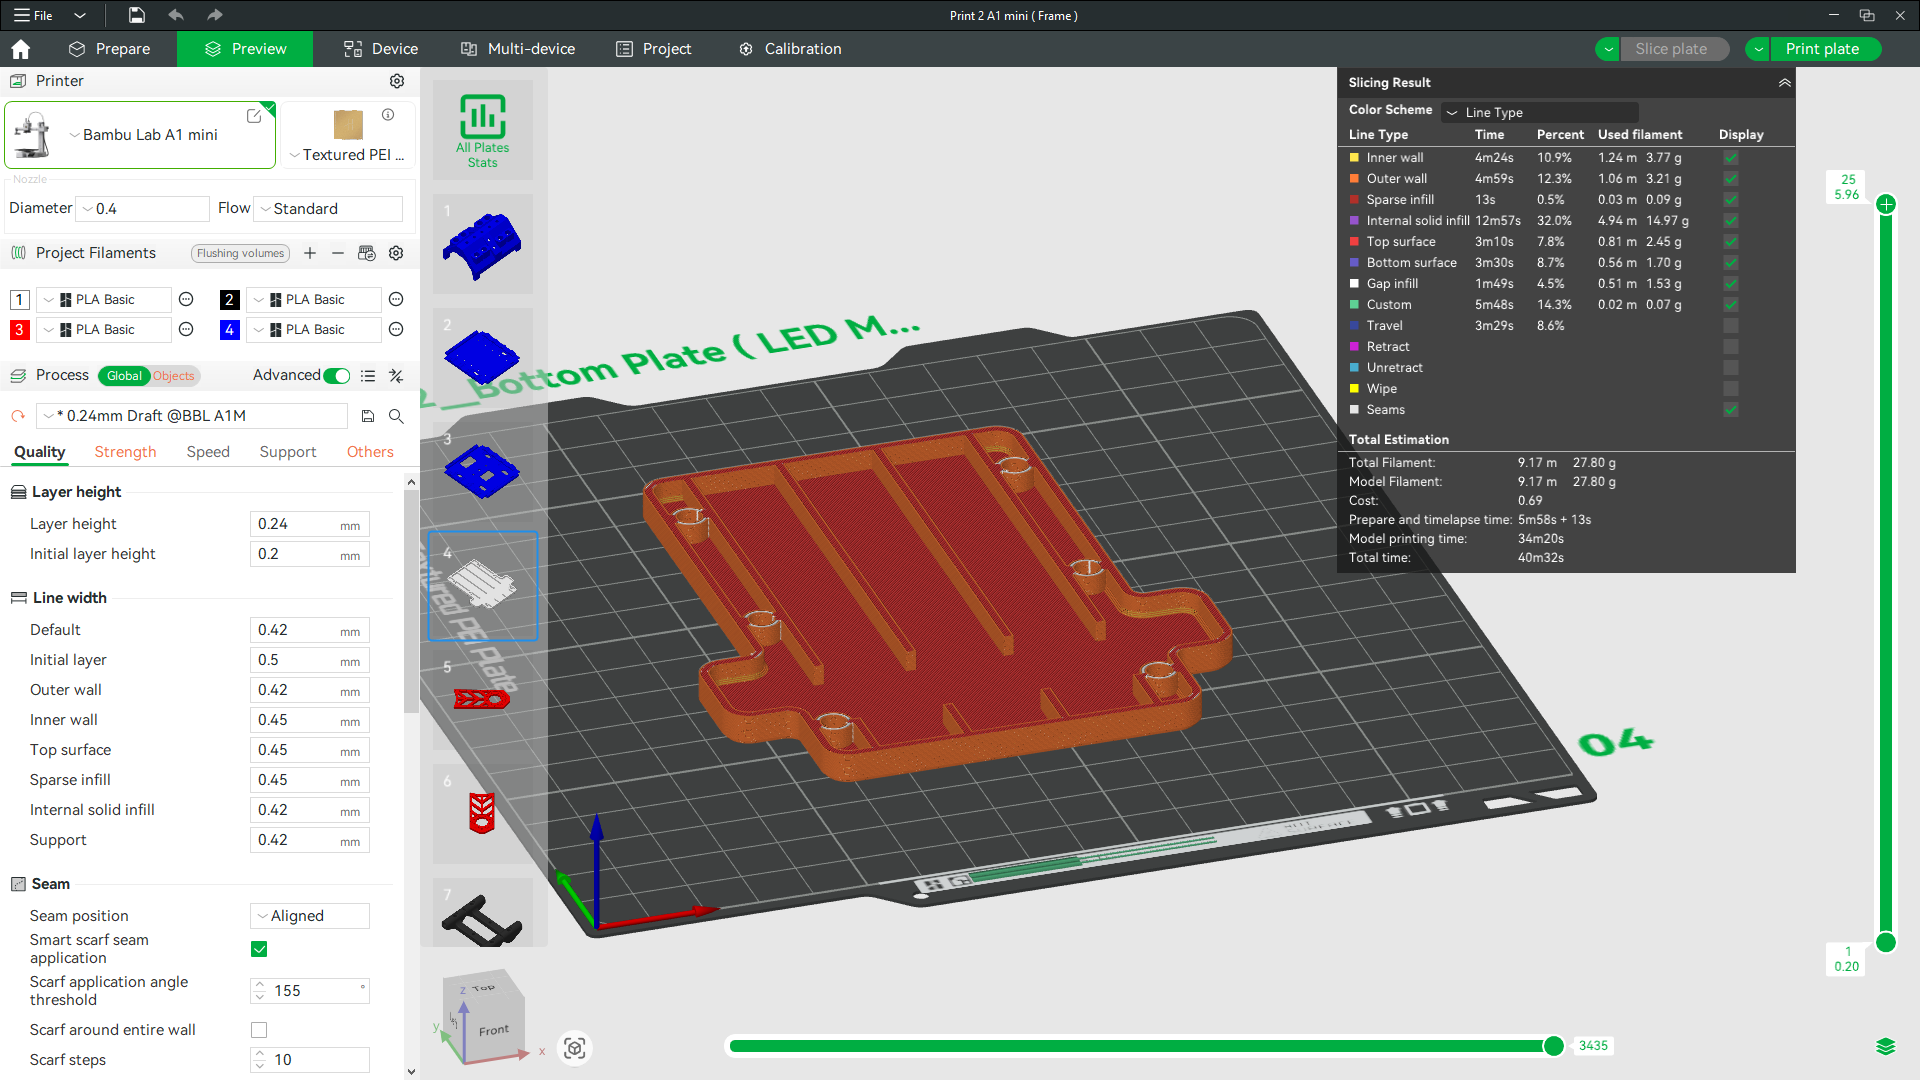Open the 0.24mm Draft process preset dropdown

(192, 416)
